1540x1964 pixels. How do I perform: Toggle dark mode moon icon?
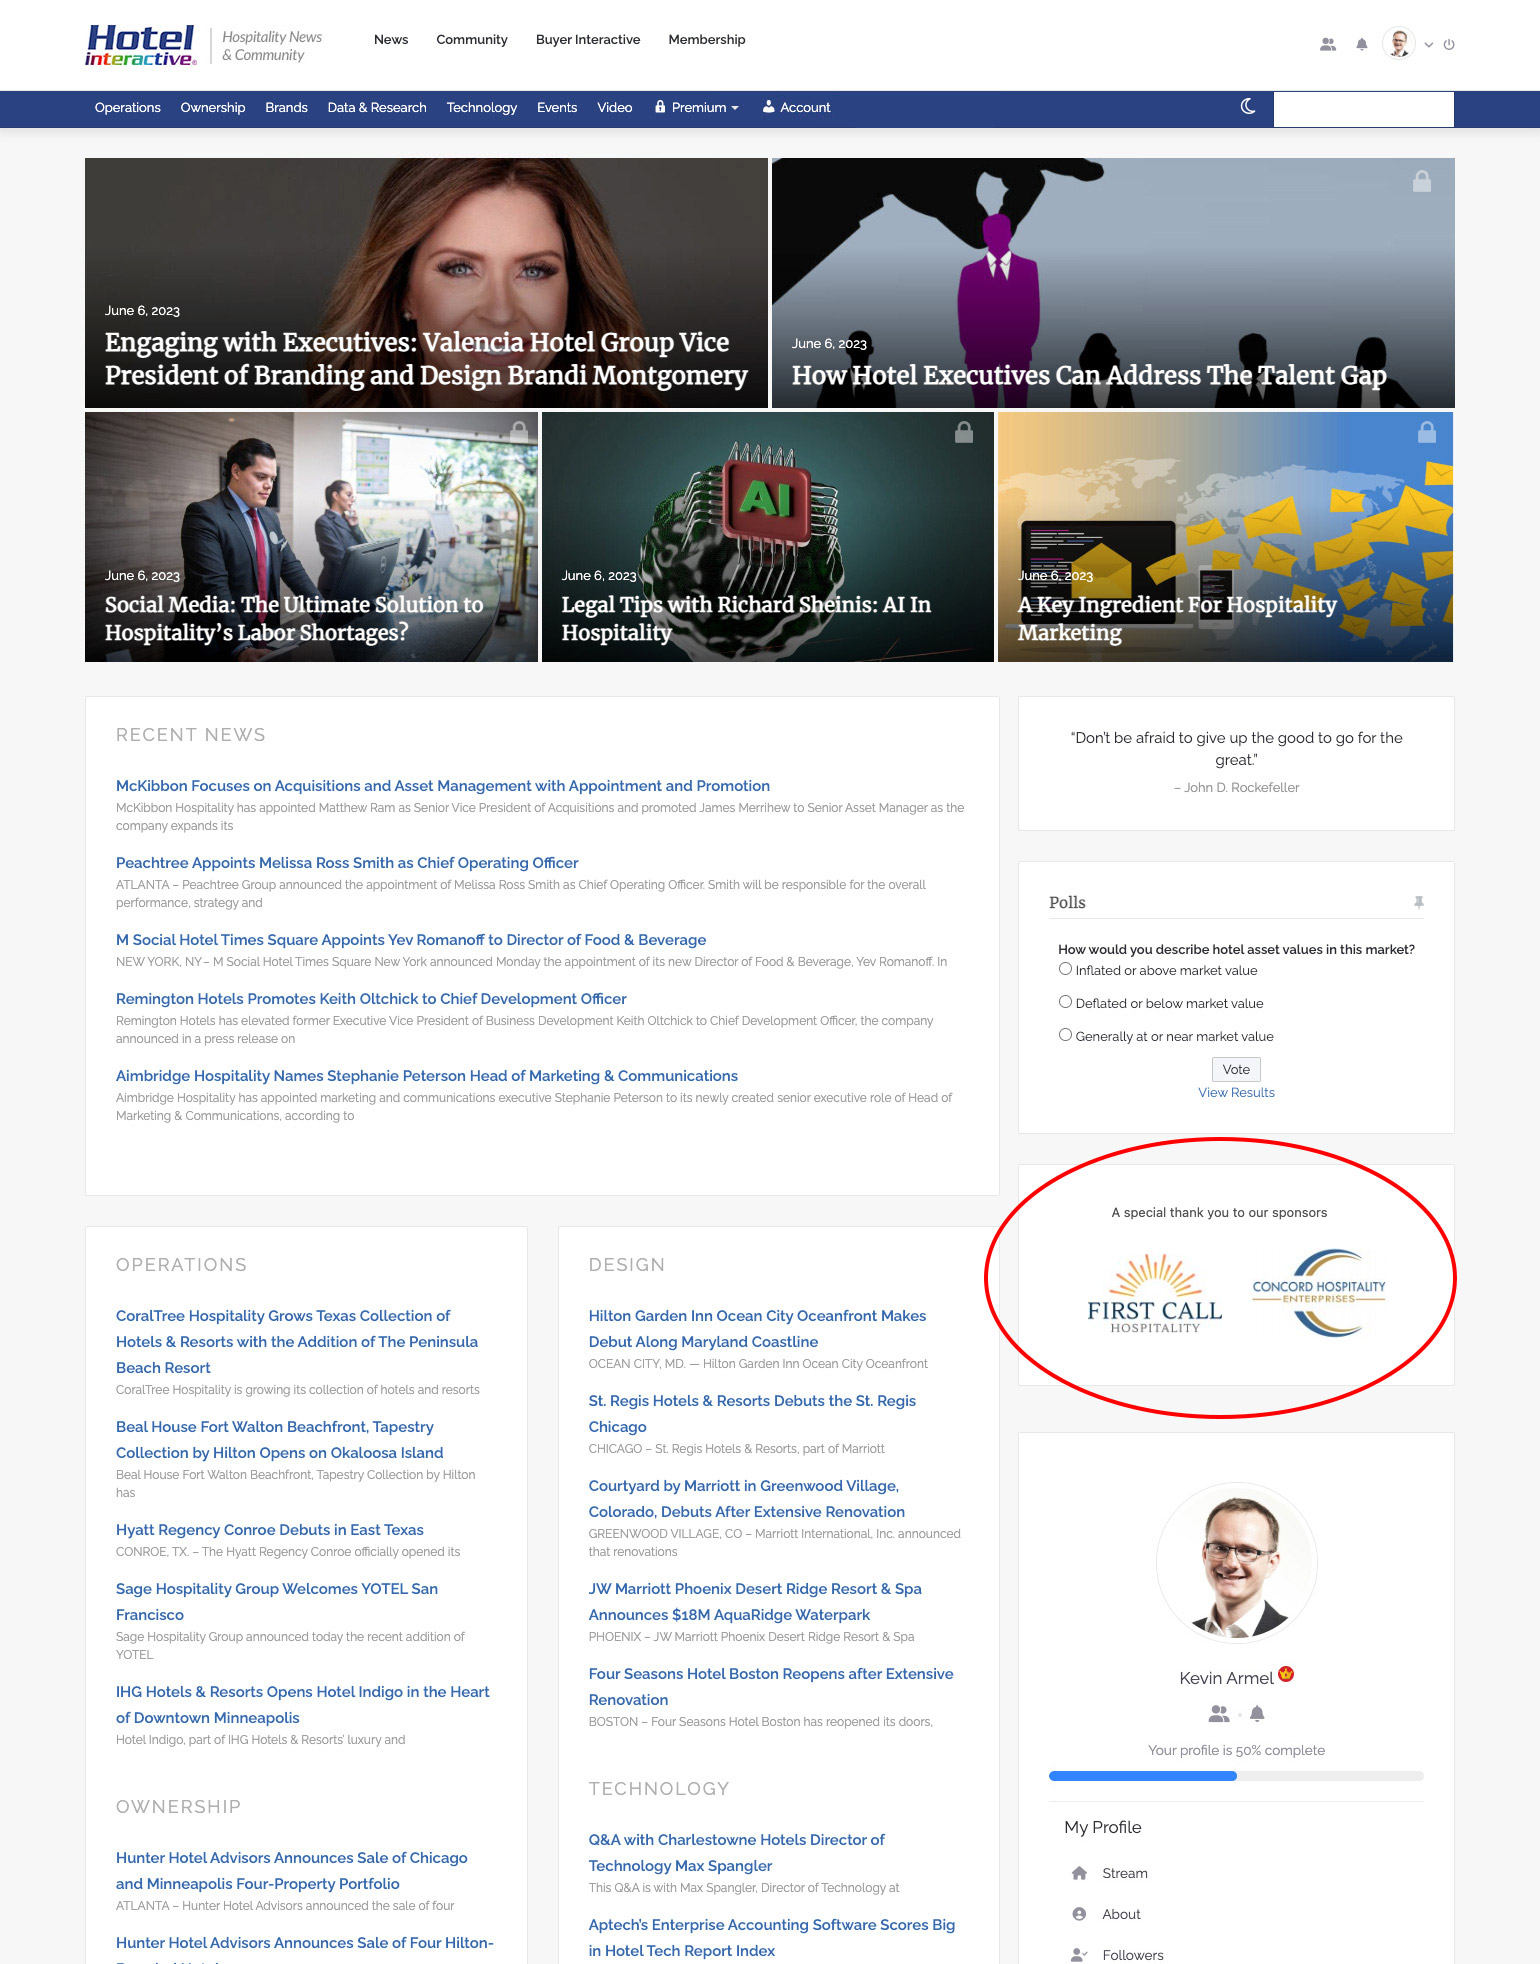point(1248,107)
